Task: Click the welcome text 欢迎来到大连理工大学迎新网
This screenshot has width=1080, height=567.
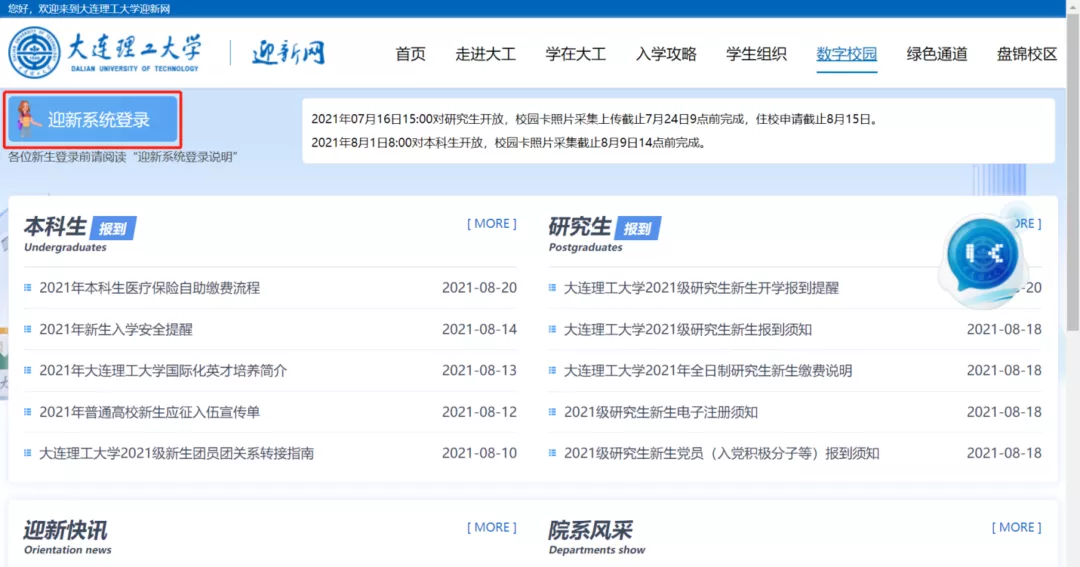Action: (x=104, y=9)
